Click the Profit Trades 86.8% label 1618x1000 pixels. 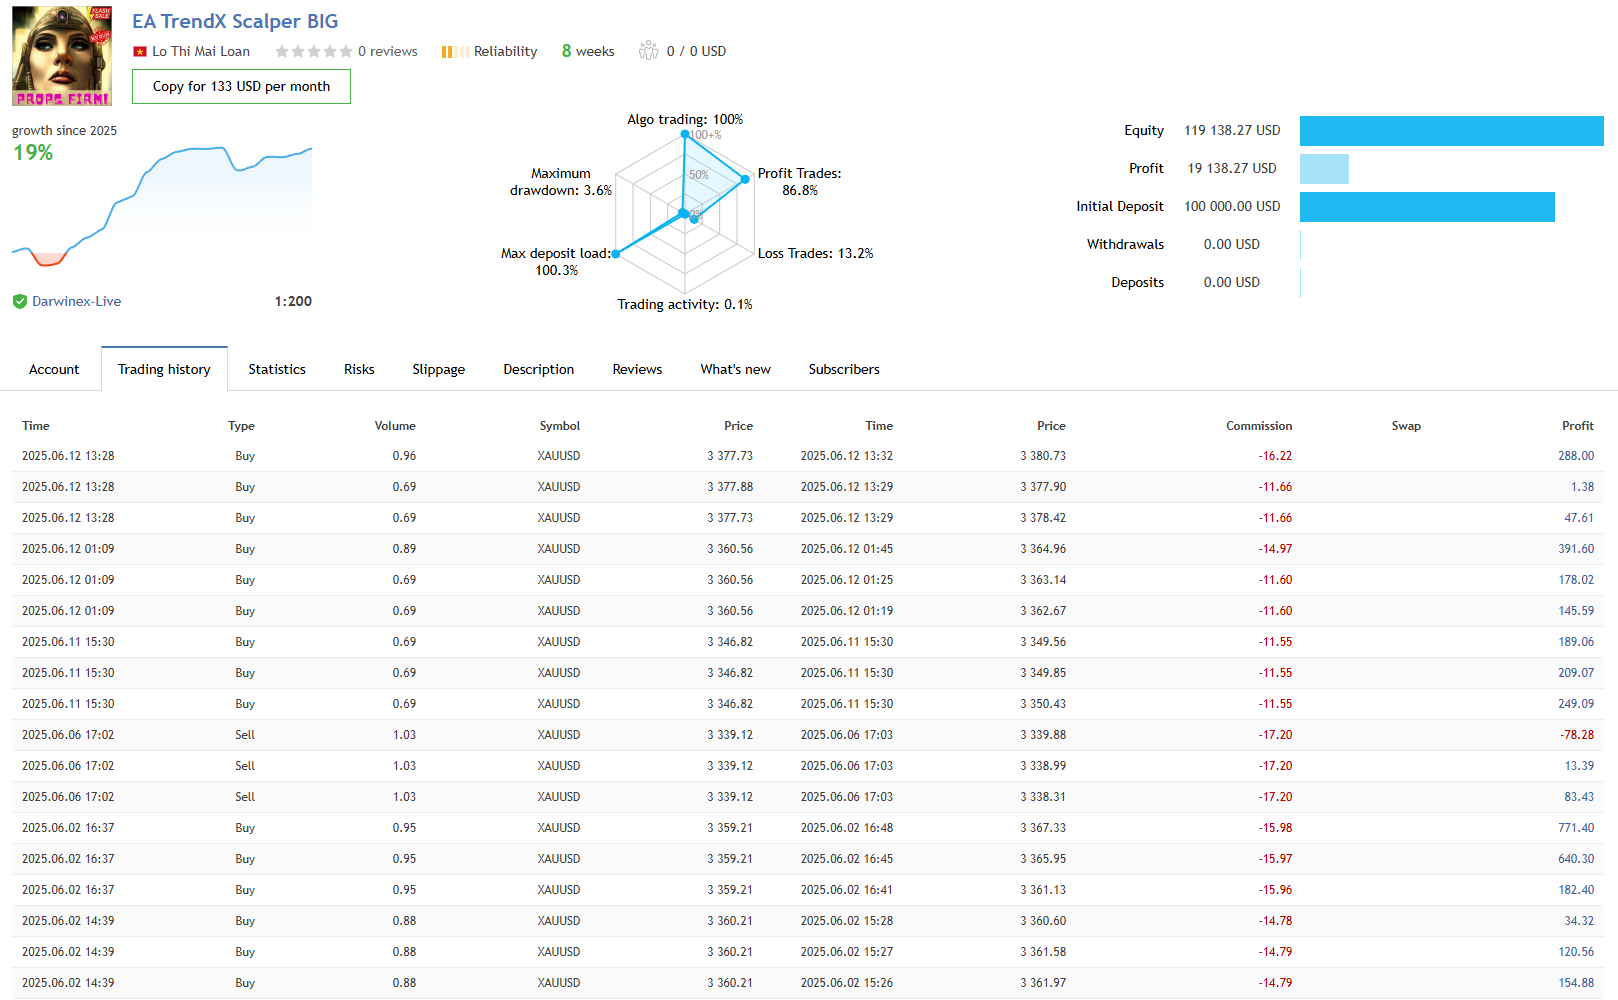(x=800, y=182)
